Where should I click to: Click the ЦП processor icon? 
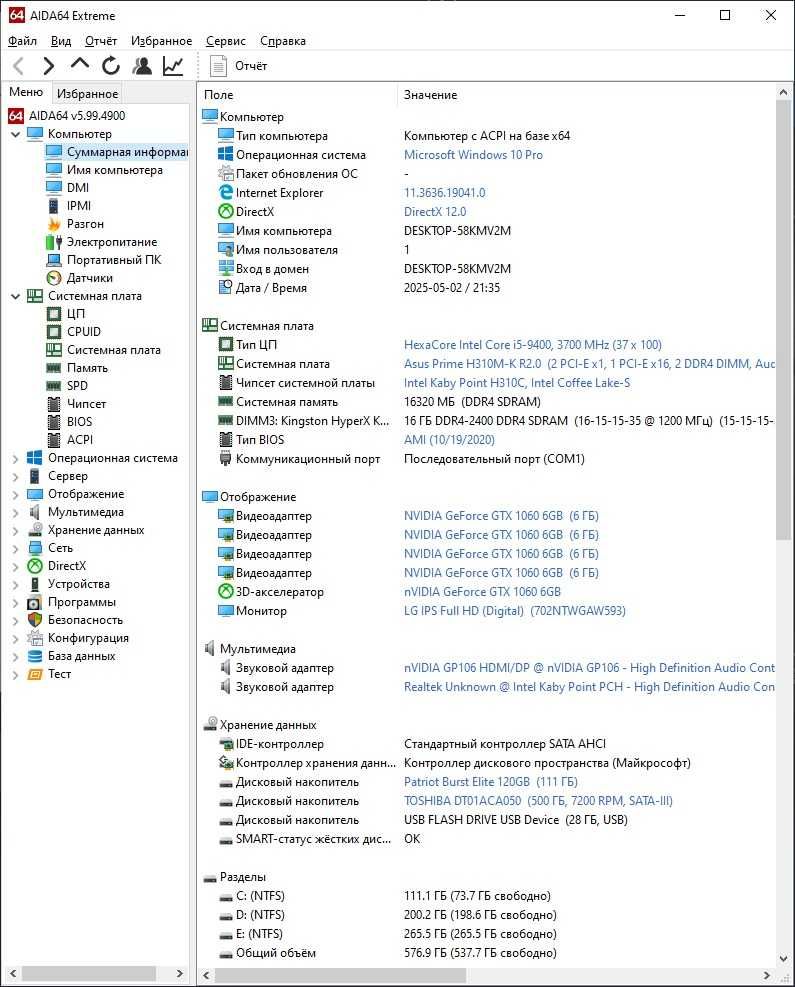click(x=54, y=313)
